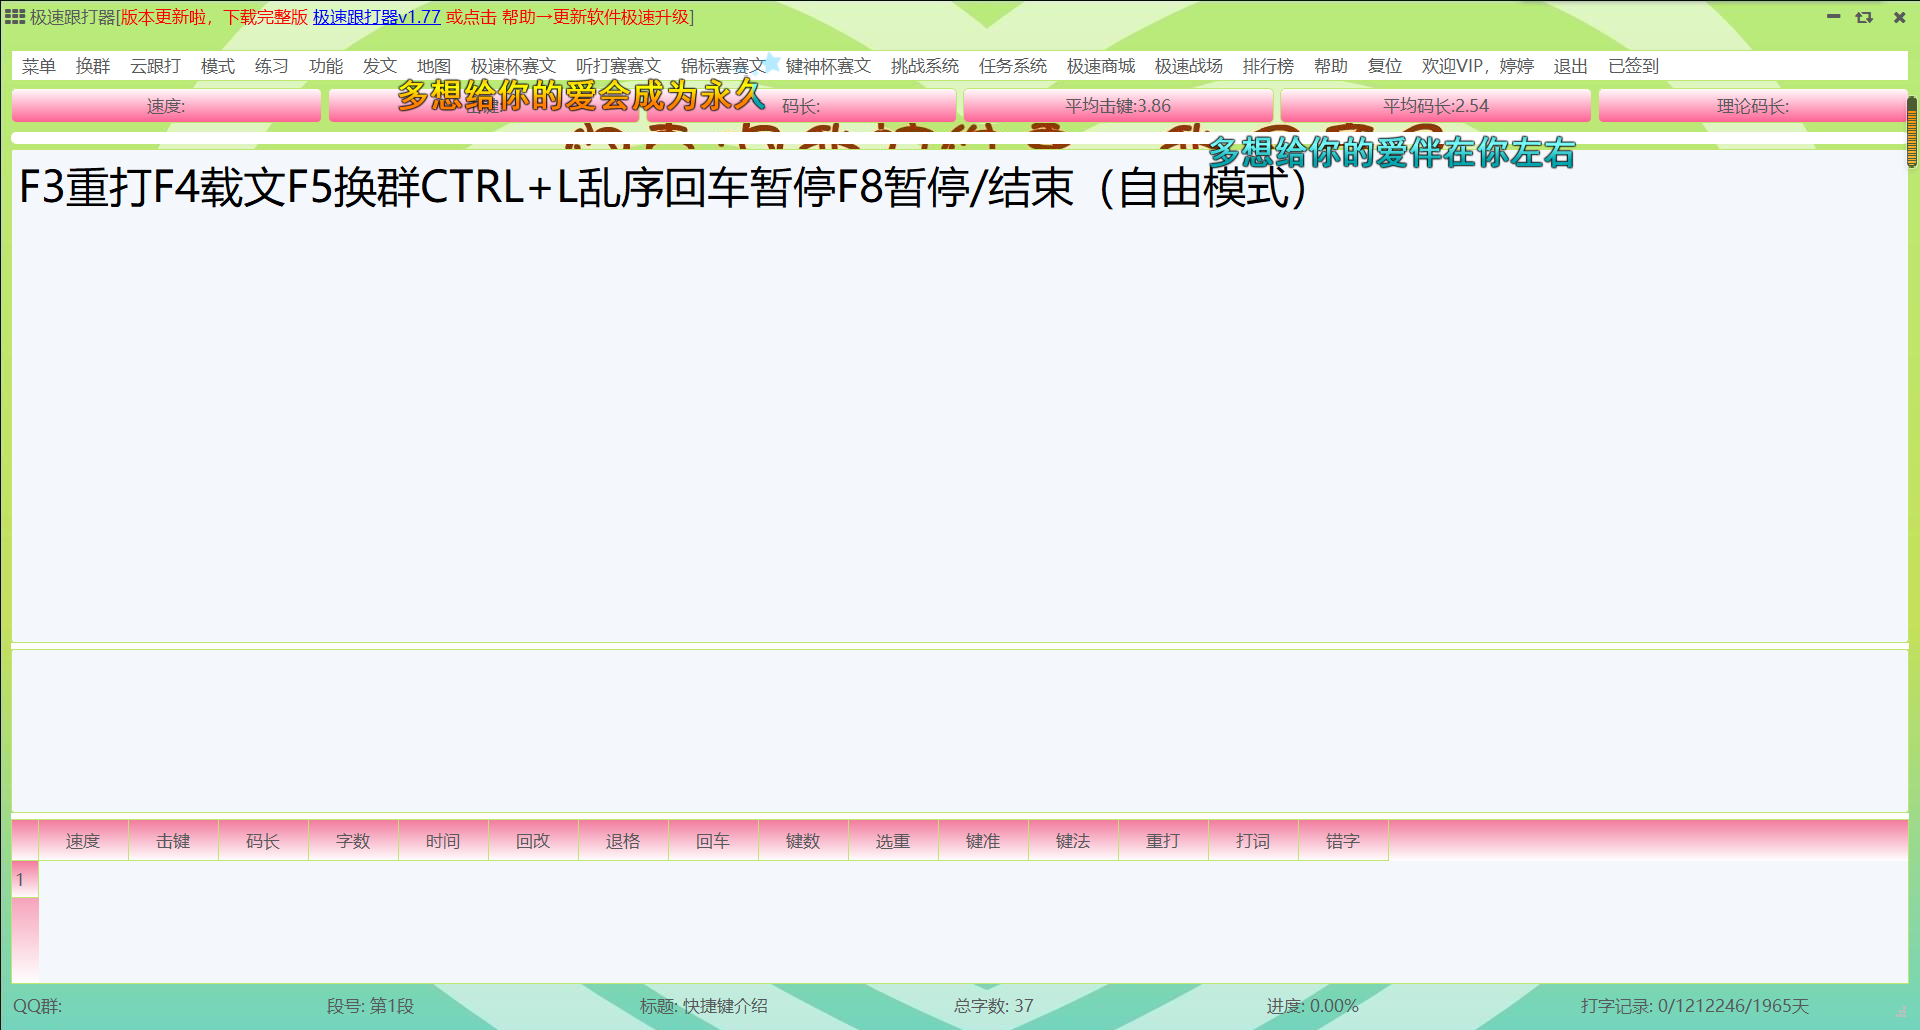1920x1030 pixels.
Task: Click the 击键 column header
Action: pyautogui.click(x=173, y=841)
